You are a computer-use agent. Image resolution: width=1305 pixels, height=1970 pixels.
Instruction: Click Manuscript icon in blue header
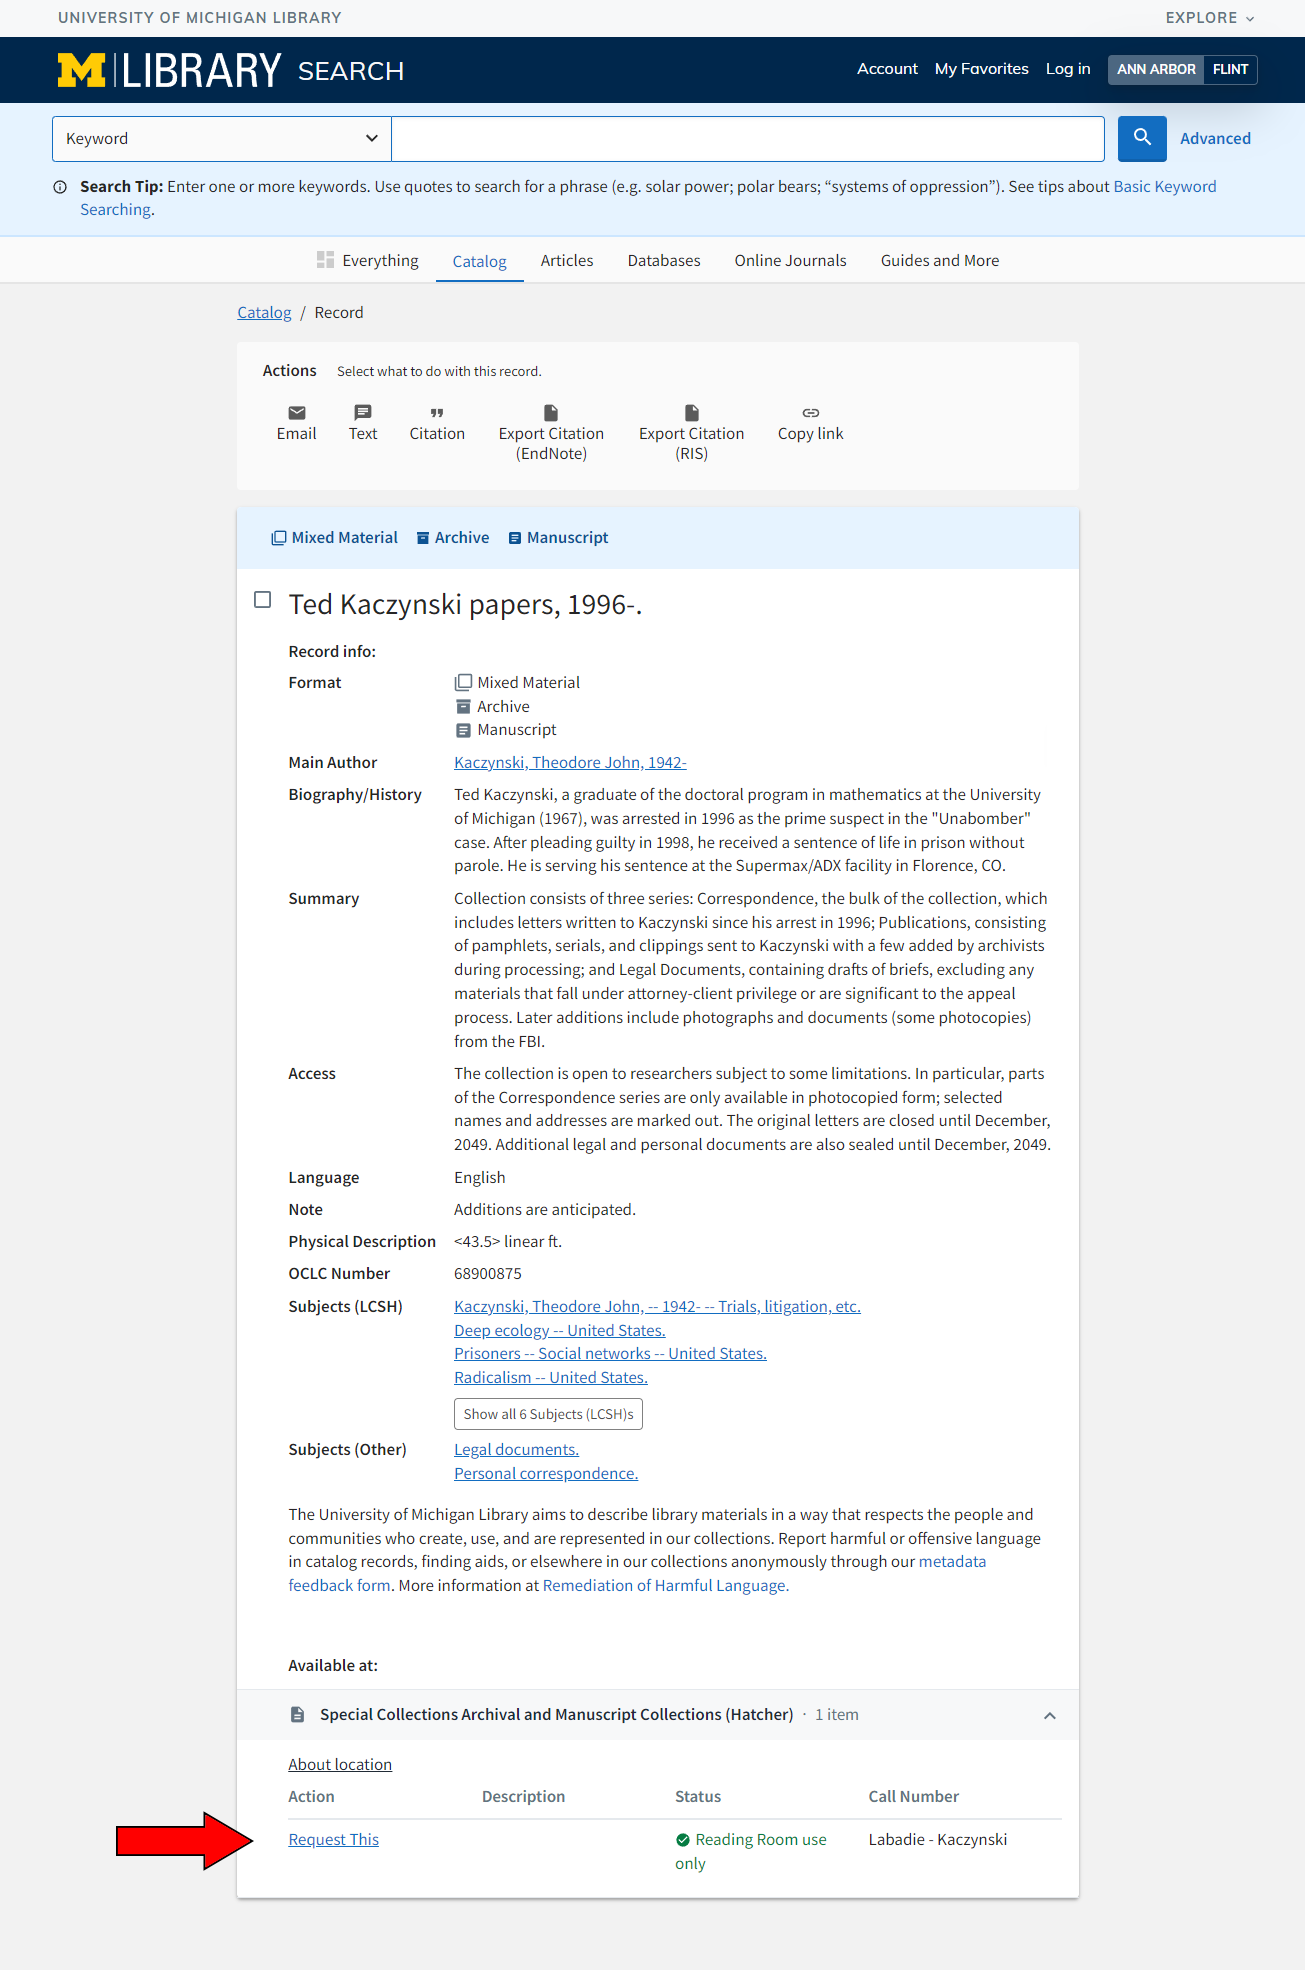pos(515,538)
